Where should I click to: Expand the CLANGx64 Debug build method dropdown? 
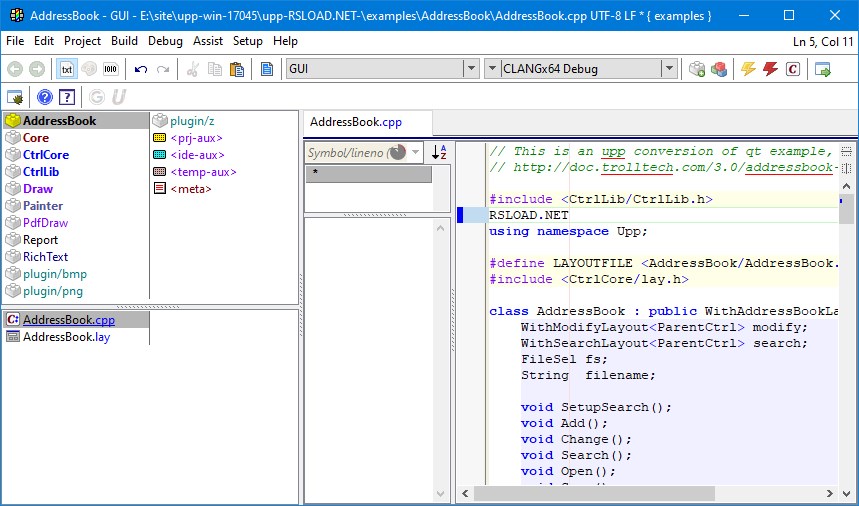(x=669, y=69)
